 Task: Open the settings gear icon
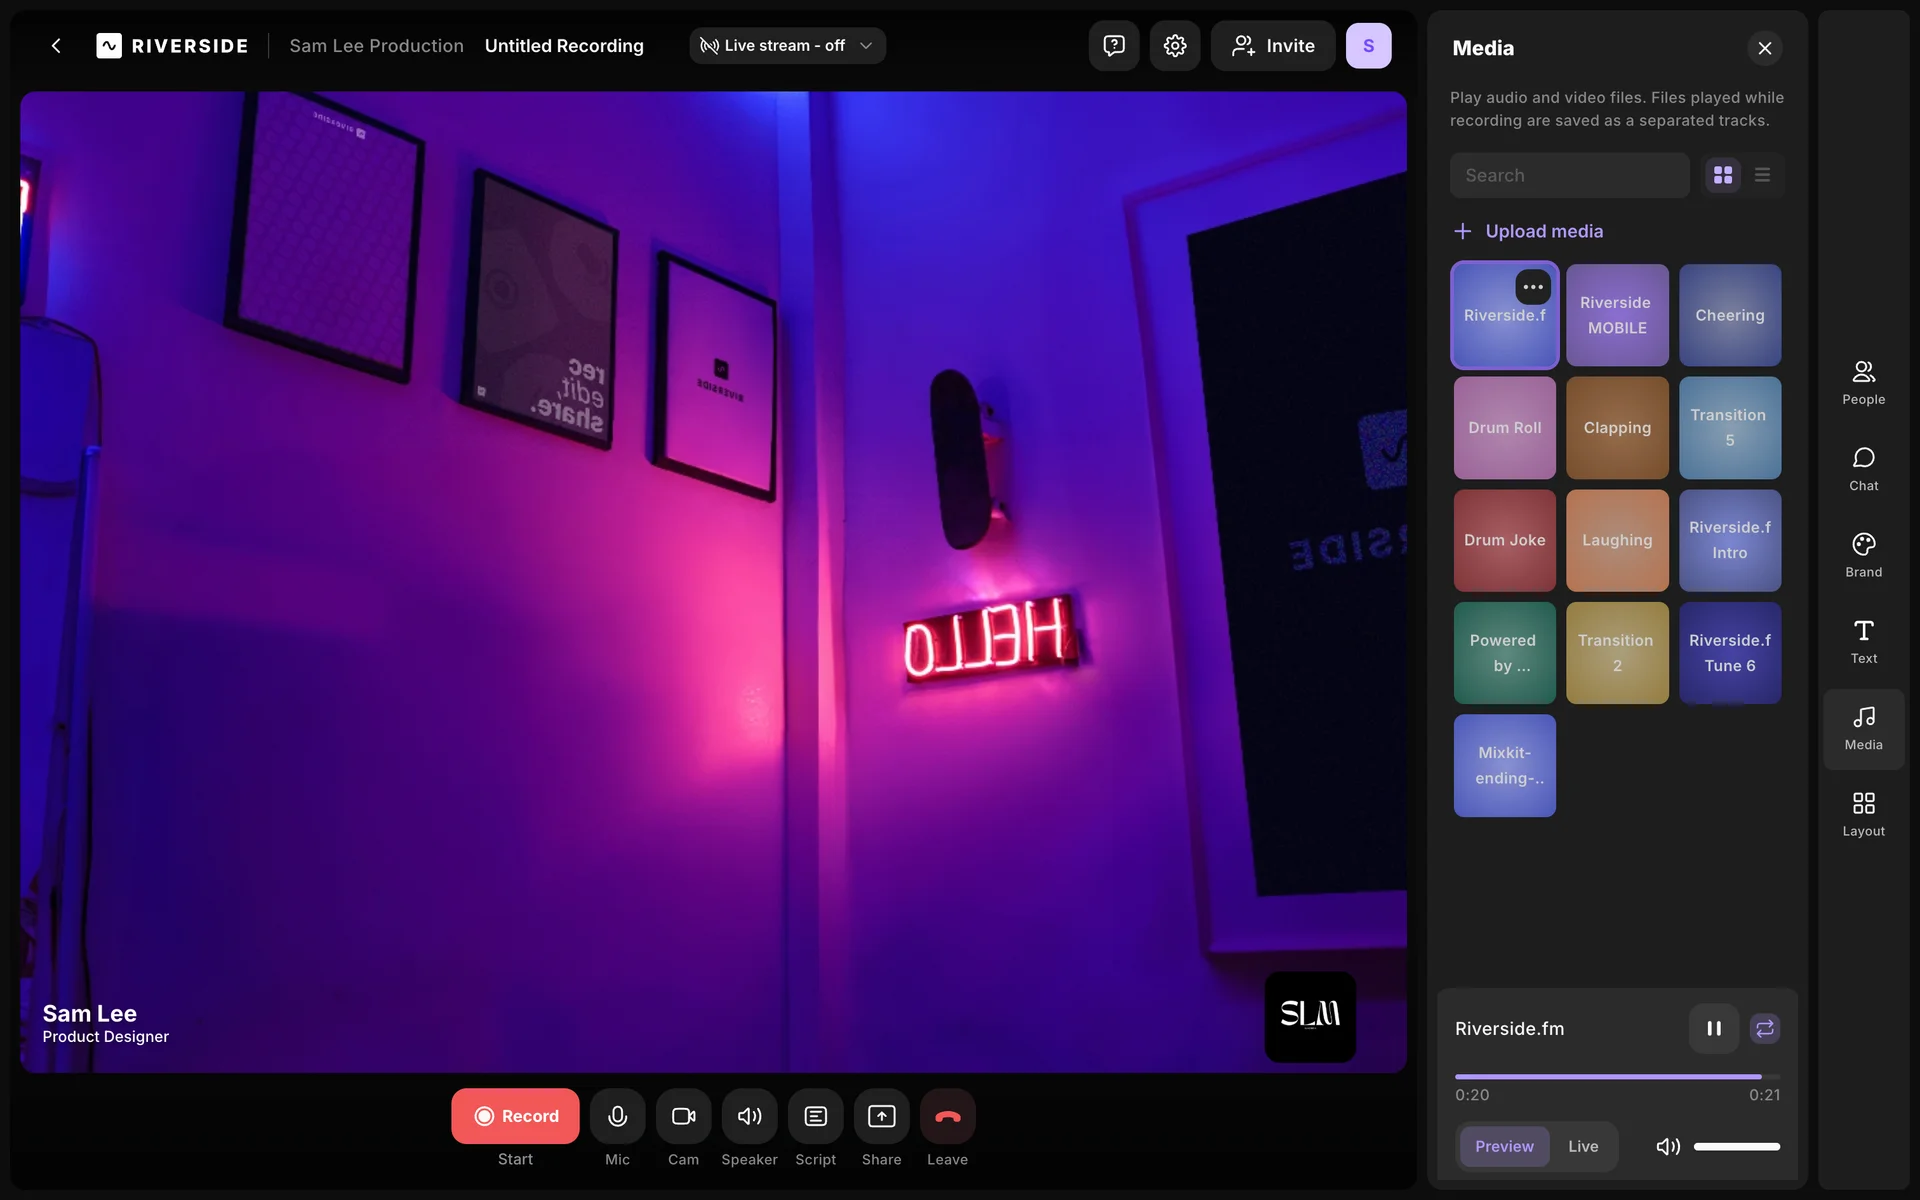pos(1174,46)
